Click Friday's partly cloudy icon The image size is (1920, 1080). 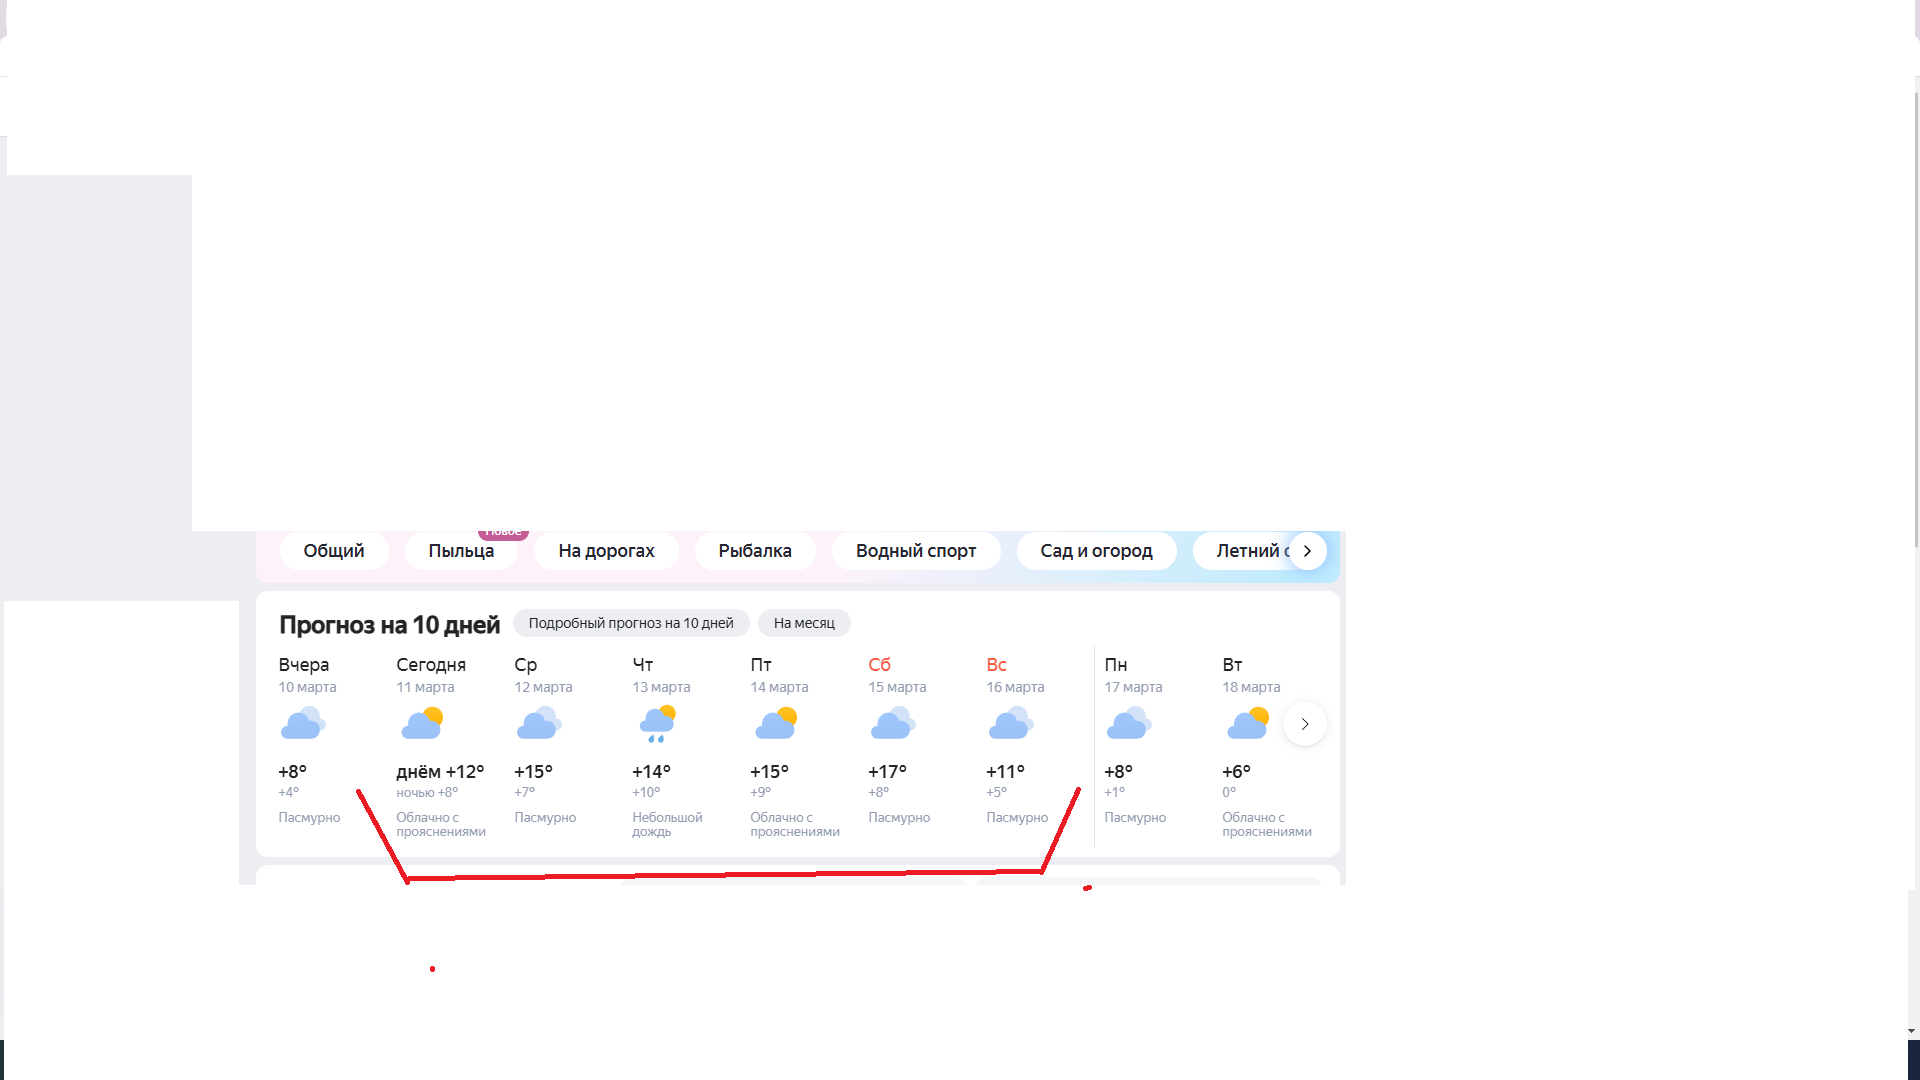[776, 723]
